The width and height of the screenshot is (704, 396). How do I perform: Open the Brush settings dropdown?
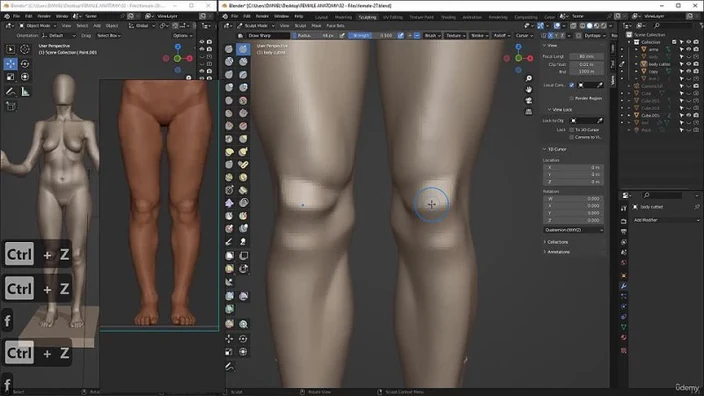(x=432, y=35)
